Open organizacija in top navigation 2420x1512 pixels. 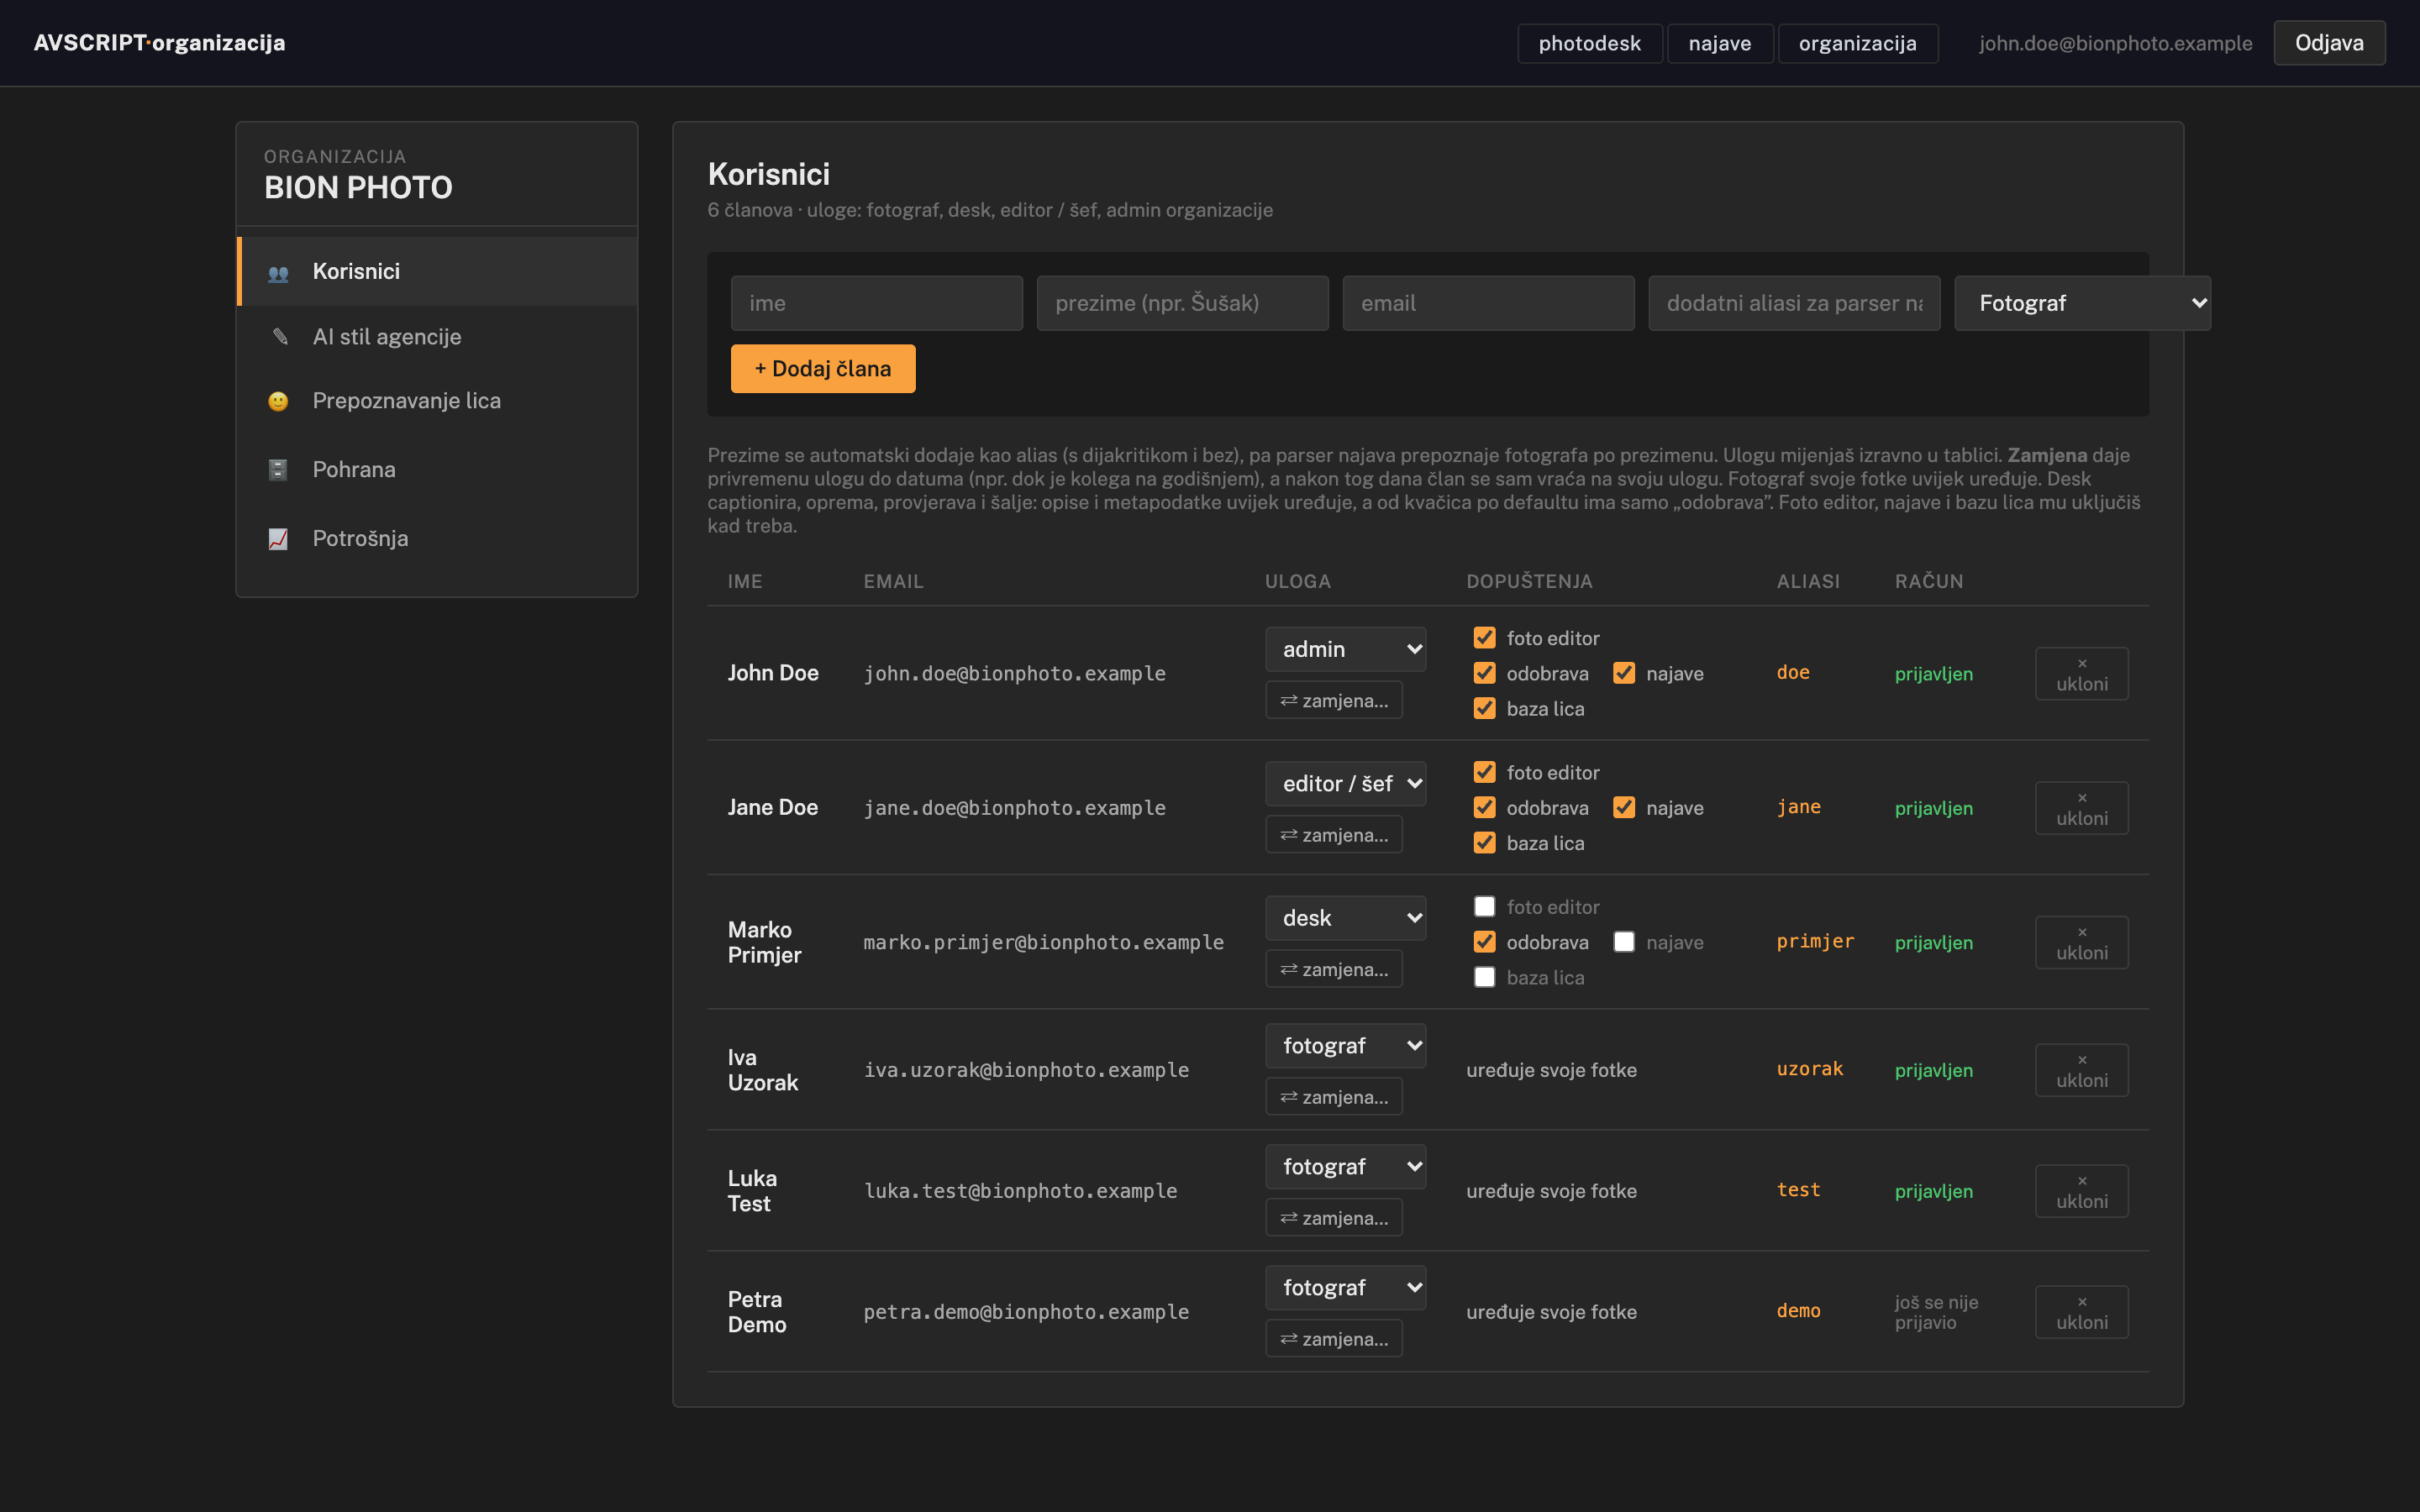[1858, 43]
